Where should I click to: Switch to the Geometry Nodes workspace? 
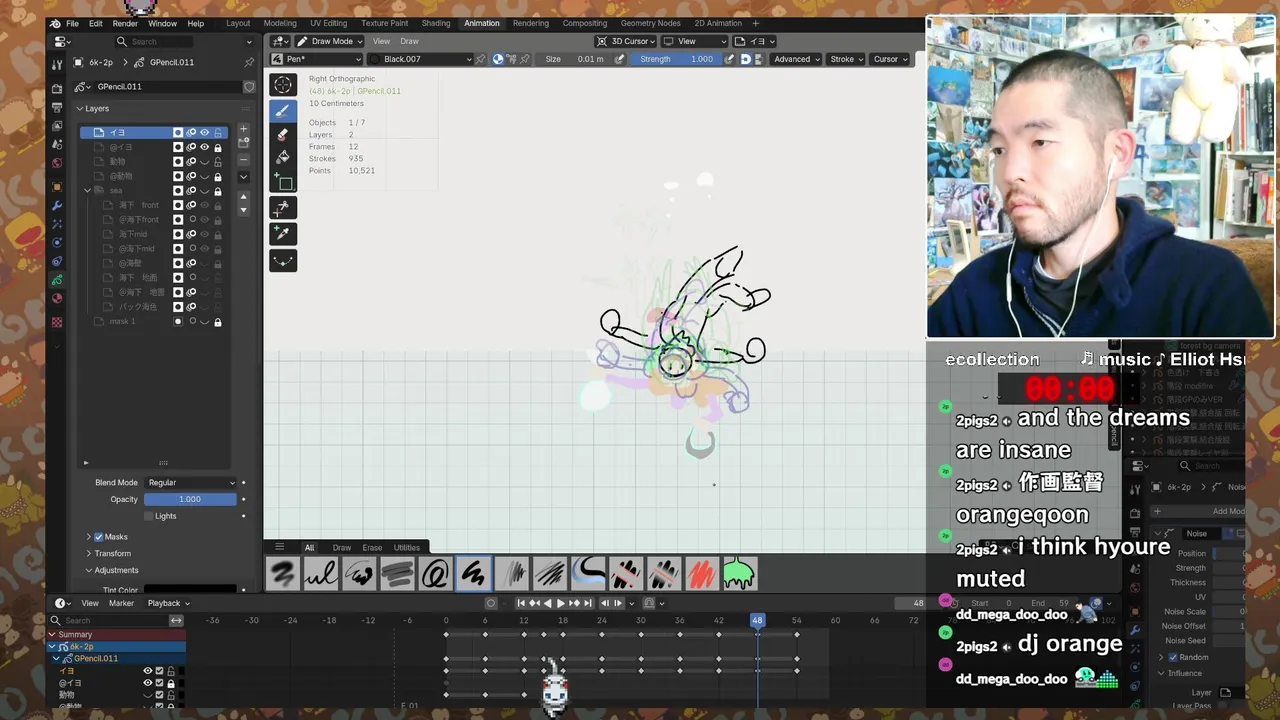(x=650, y=23)
